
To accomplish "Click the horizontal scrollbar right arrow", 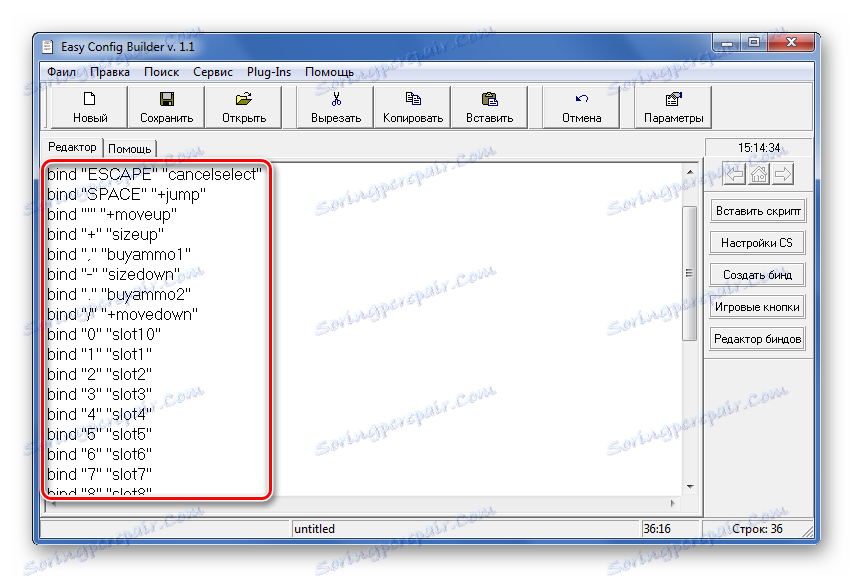I will click(x=673, y=503).
